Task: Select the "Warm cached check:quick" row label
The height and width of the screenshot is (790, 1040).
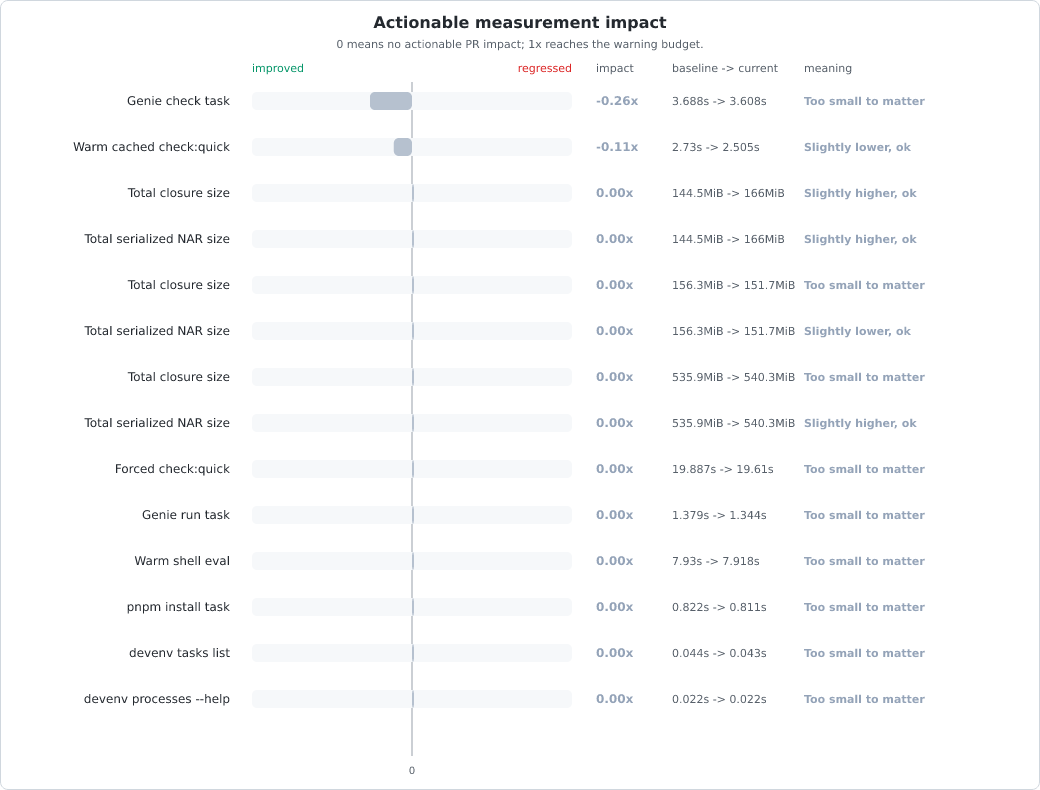Action: coord(151,147)
